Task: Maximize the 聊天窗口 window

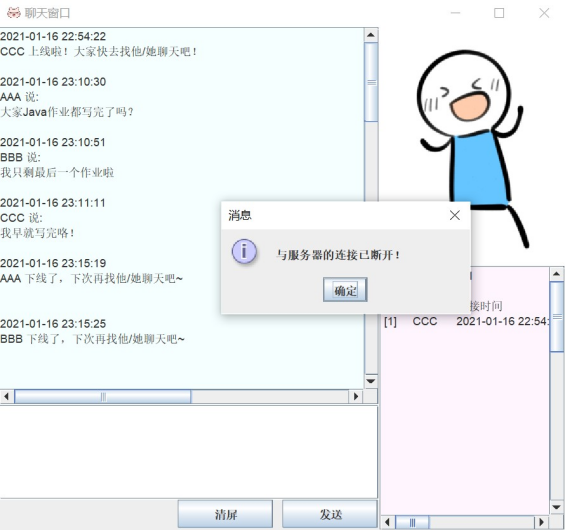Action: click(x=499, y=13)
